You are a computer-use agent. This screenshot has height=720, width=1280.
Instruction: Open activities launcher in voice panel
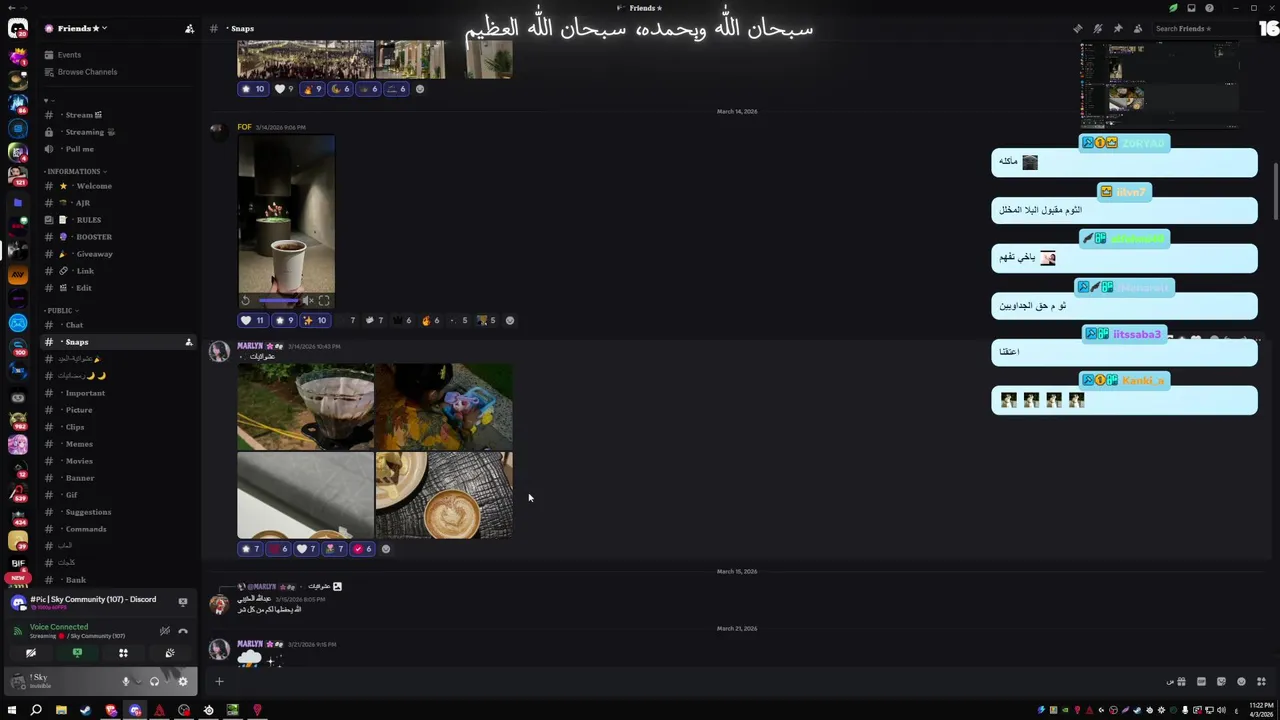click(123, 653)
